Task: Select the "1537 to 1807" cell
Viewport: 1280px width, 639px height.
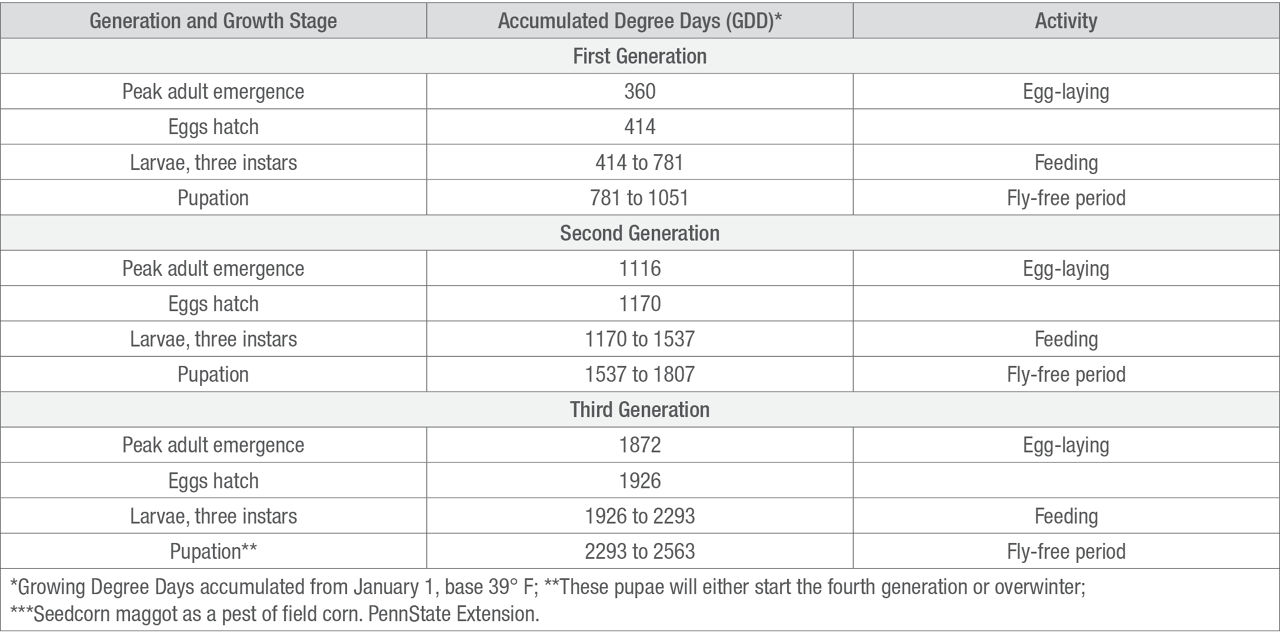Action: [x=639, y=375]
